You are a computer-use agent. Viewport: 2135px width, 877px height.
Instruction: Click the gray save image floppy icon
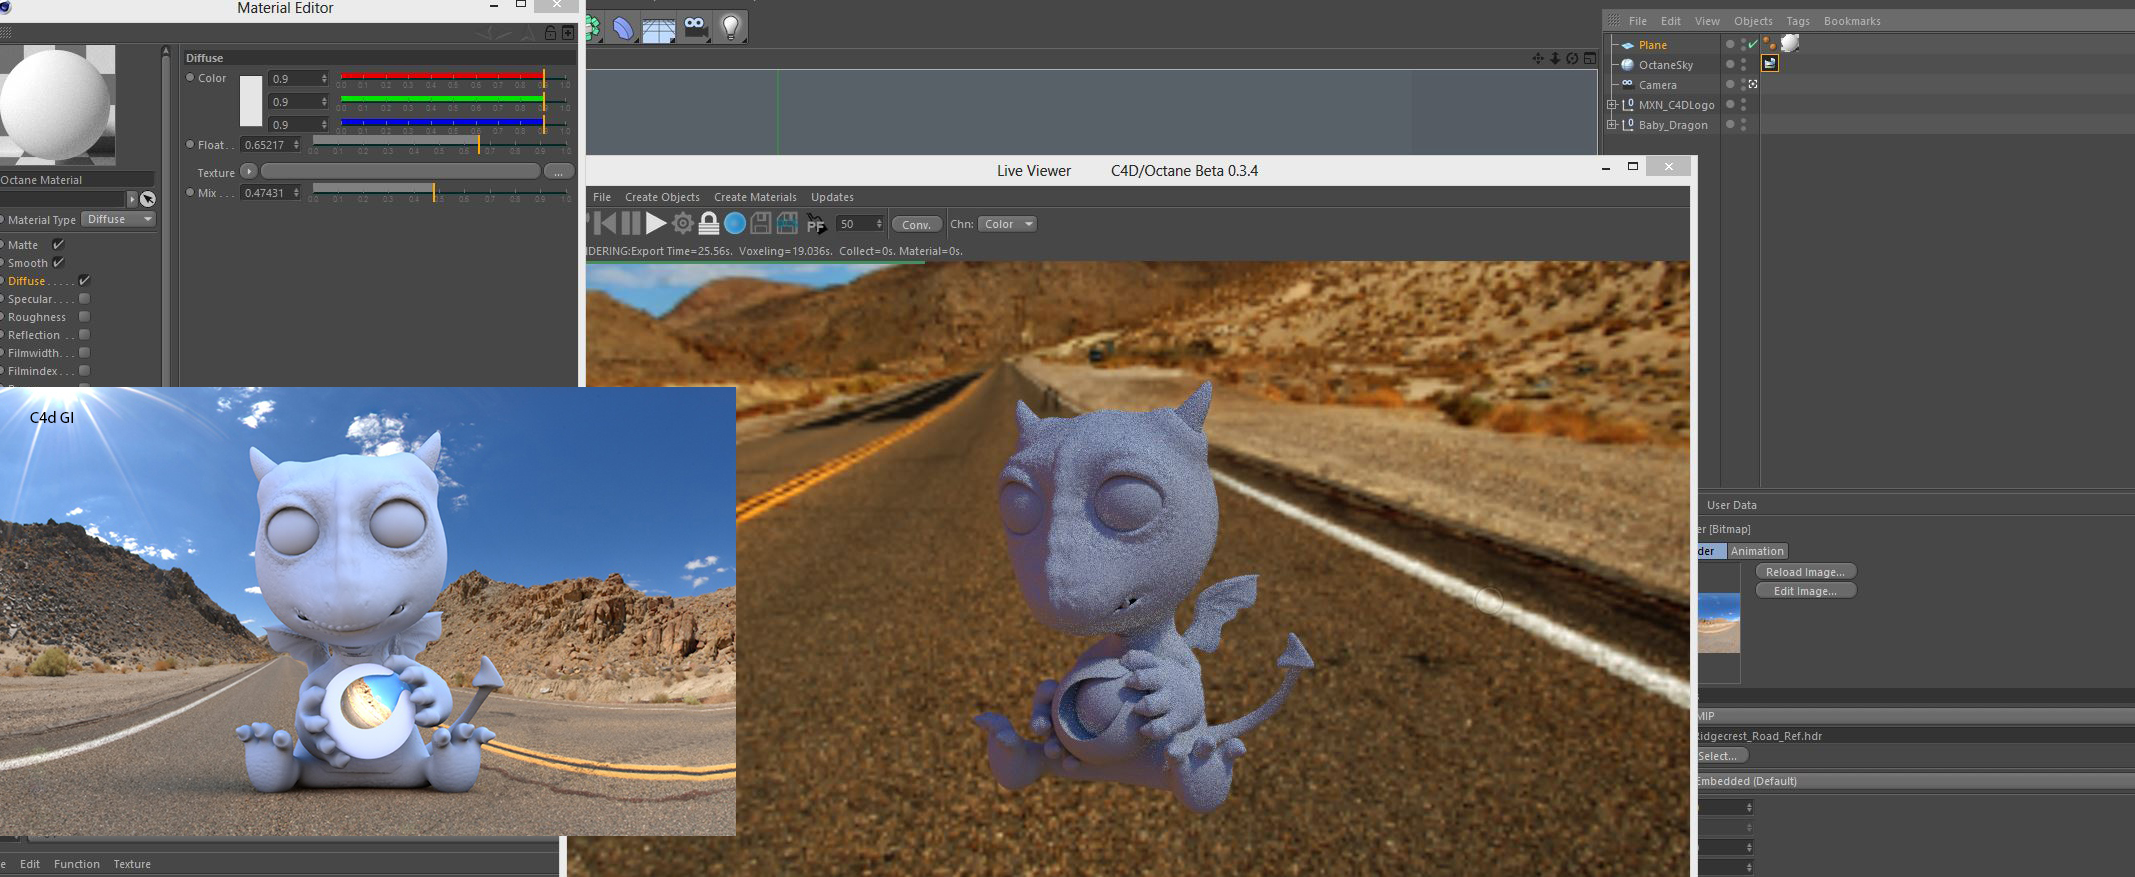pyautogui.click(x=761, y=223)
